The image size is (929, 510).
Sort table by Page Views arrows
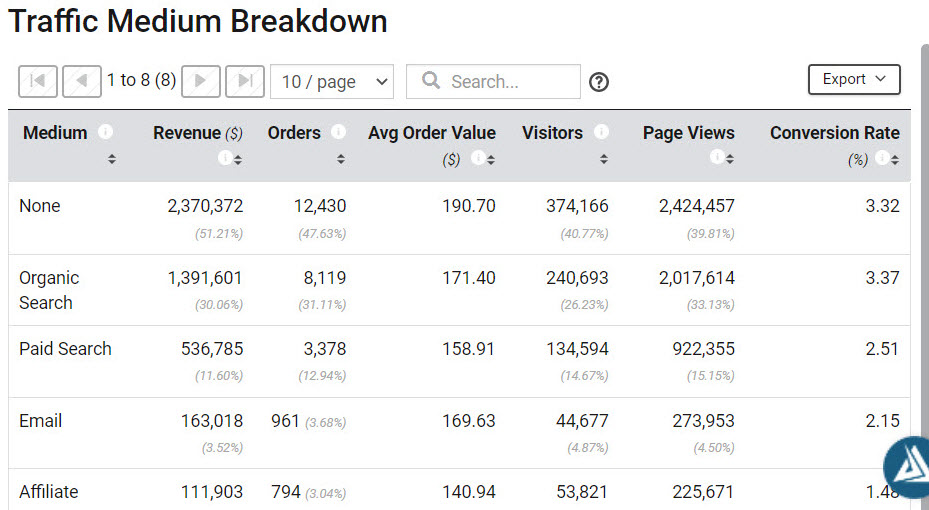click(730, 159)
